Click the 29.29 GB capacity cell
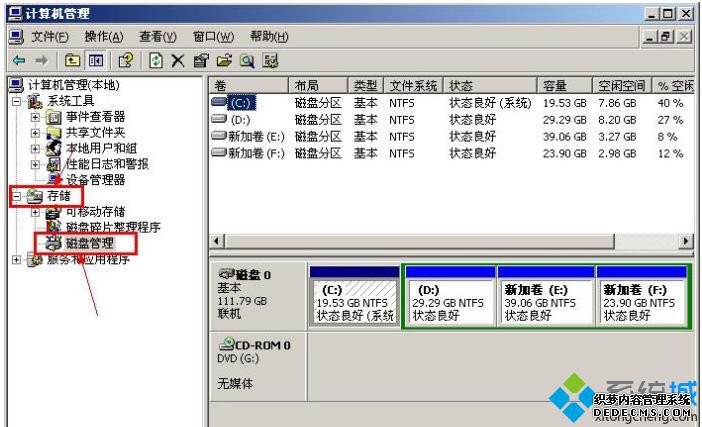 pyautogui.click(x=565, y=120)
